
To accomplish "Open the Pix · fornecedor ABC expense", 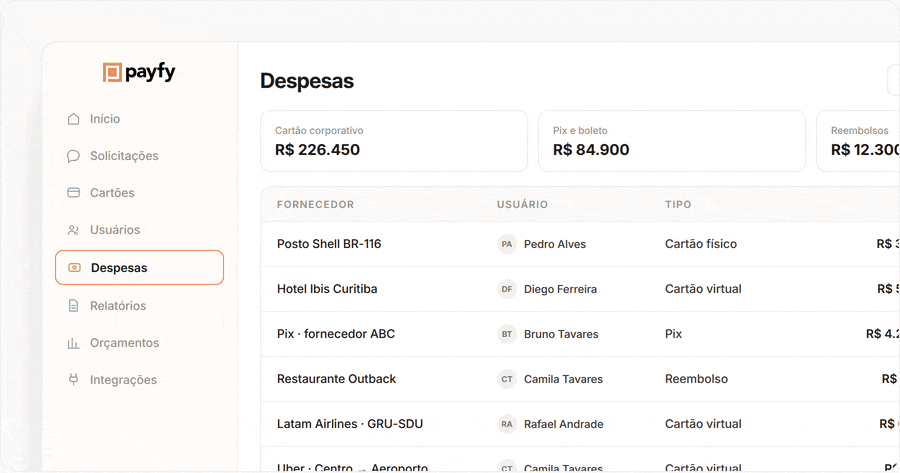I will pos(336,334).
